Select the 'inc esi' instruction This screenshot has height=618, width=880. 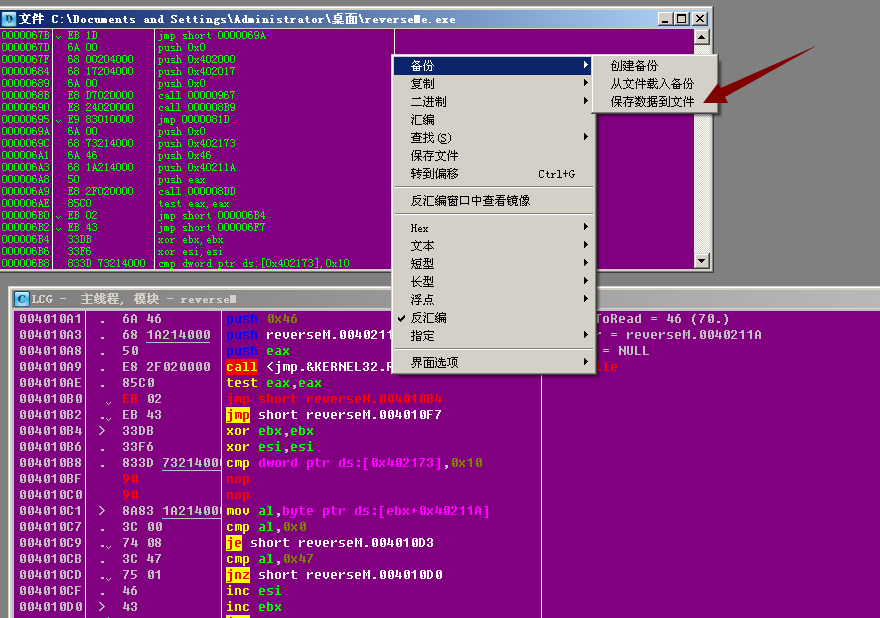pos(254,591)
